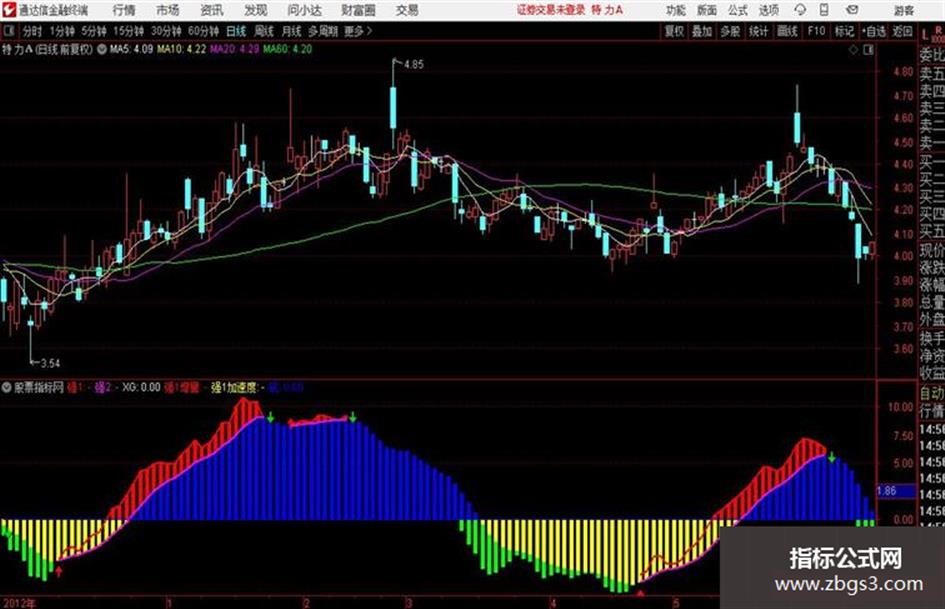Image resolution: width=945 pixels, height=609 pixels.
Task: Click the XG: 0.00 indicator value
Action: click(x=141, y=388)
